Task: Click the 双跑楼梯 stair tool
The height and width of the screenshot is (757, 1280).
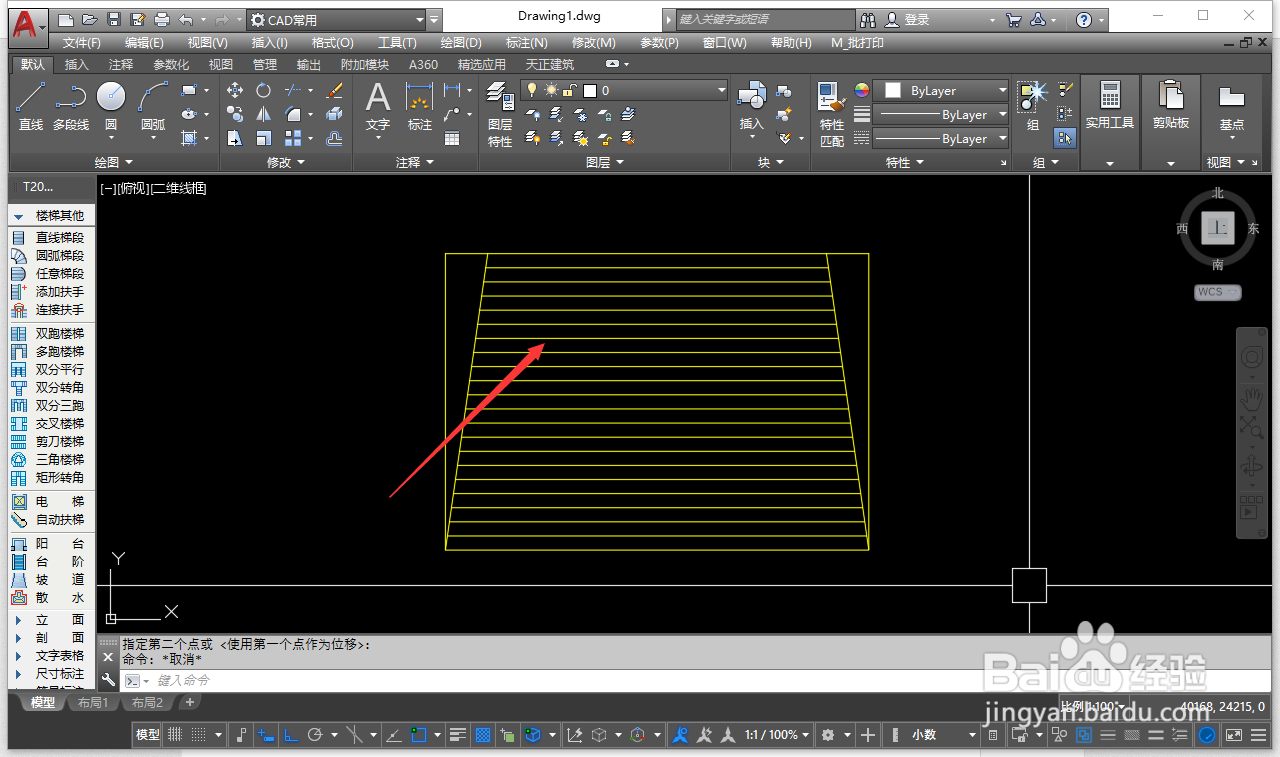Action: click(x=47, y=334)
